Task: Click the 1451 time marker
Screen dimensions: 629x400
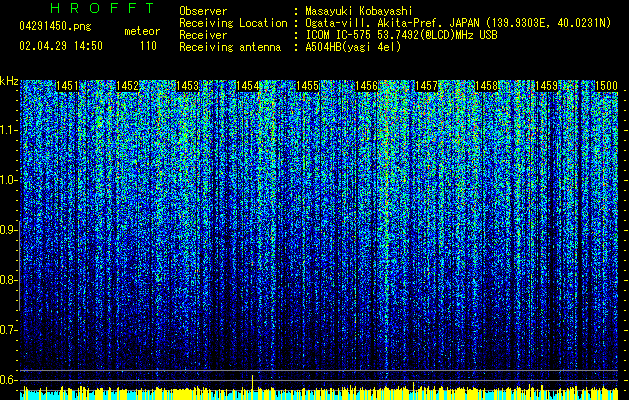Action: click(x=67, y=86)
